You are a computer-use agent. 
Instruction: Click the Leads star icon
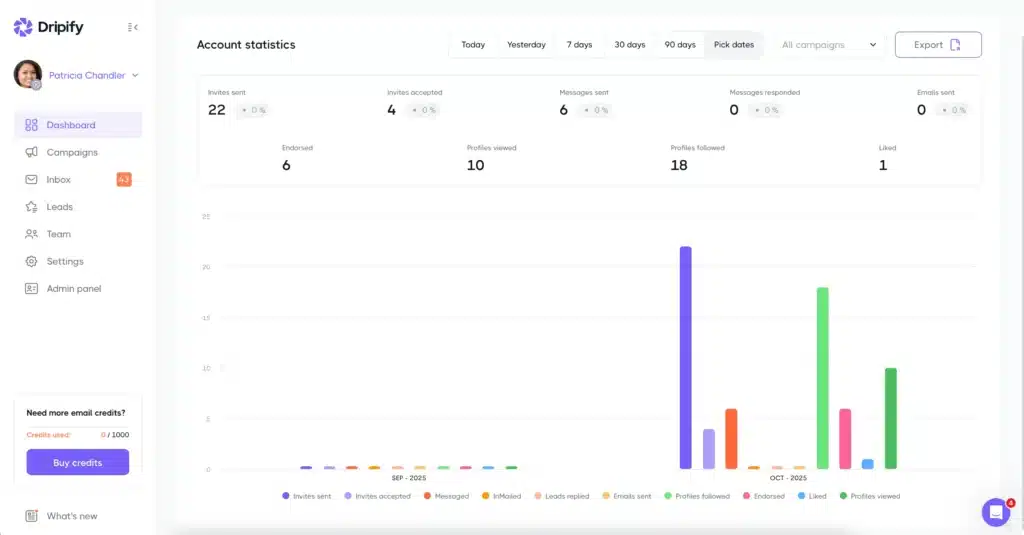(31, 207)
